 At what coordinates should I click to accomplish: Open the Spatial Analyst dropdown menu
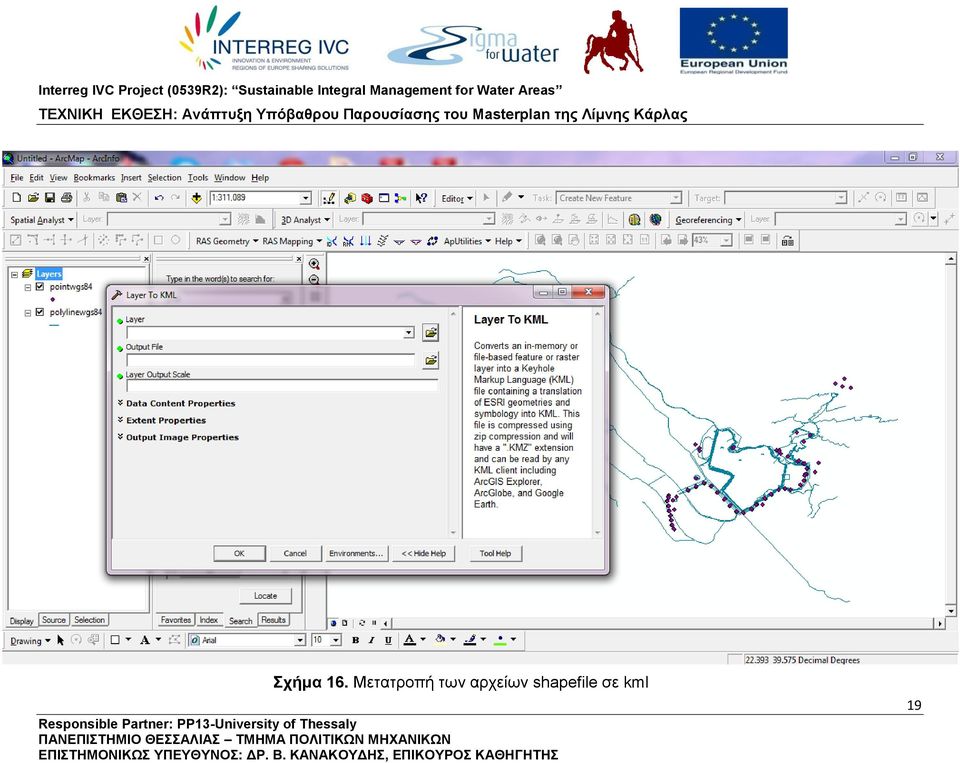point(42,219)
